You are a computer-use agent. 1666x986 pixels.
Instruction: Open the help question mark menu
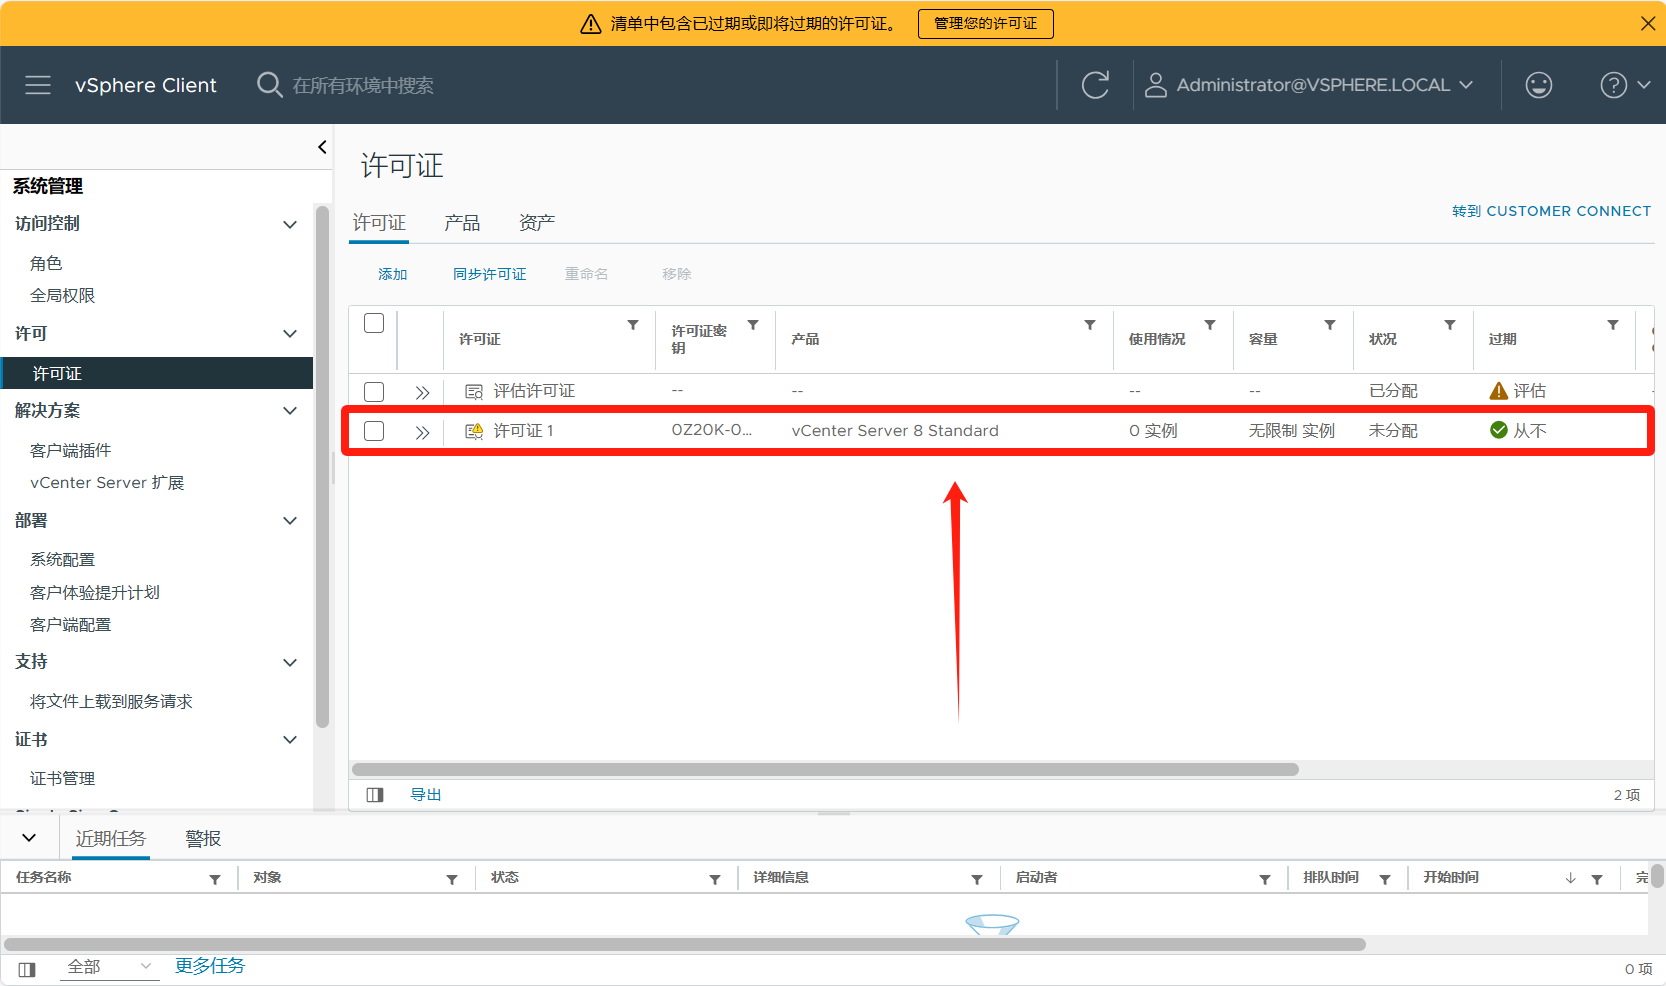(x=1623, y=85)
